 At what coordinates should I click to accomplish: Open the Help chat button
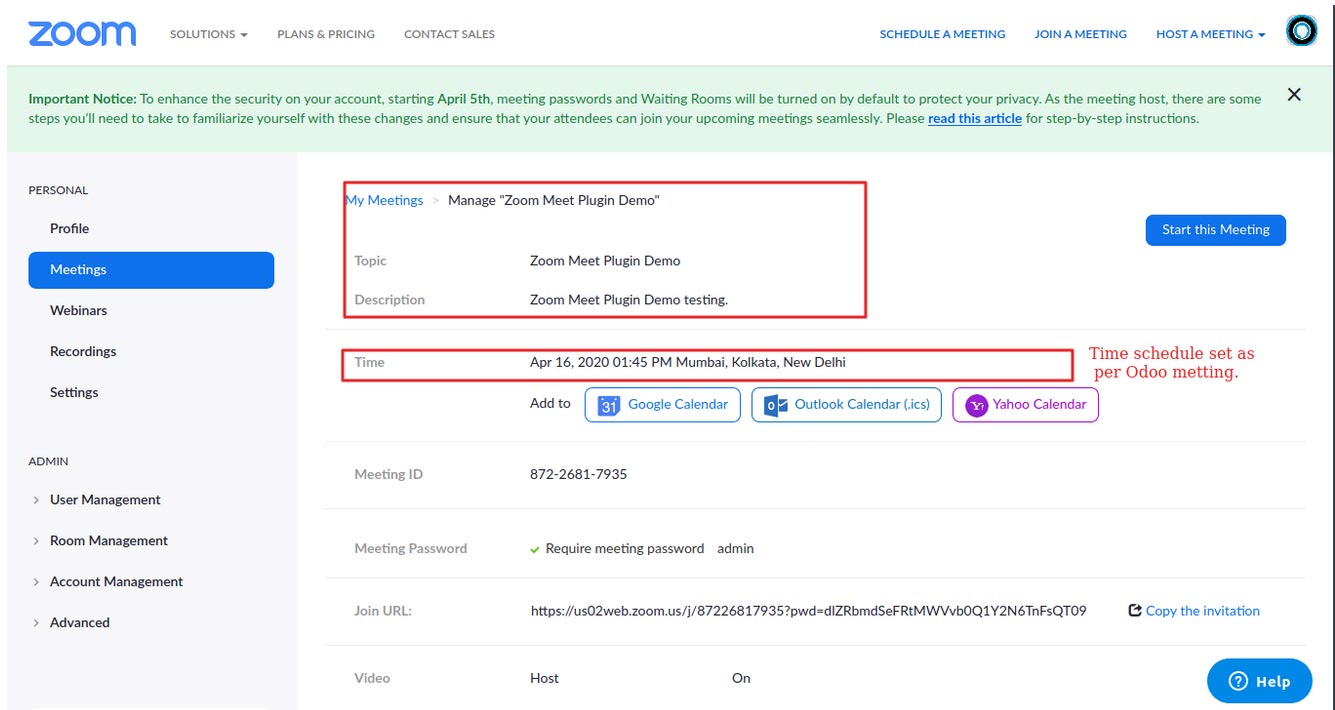pyautogui.click(x=1259, y=681)
